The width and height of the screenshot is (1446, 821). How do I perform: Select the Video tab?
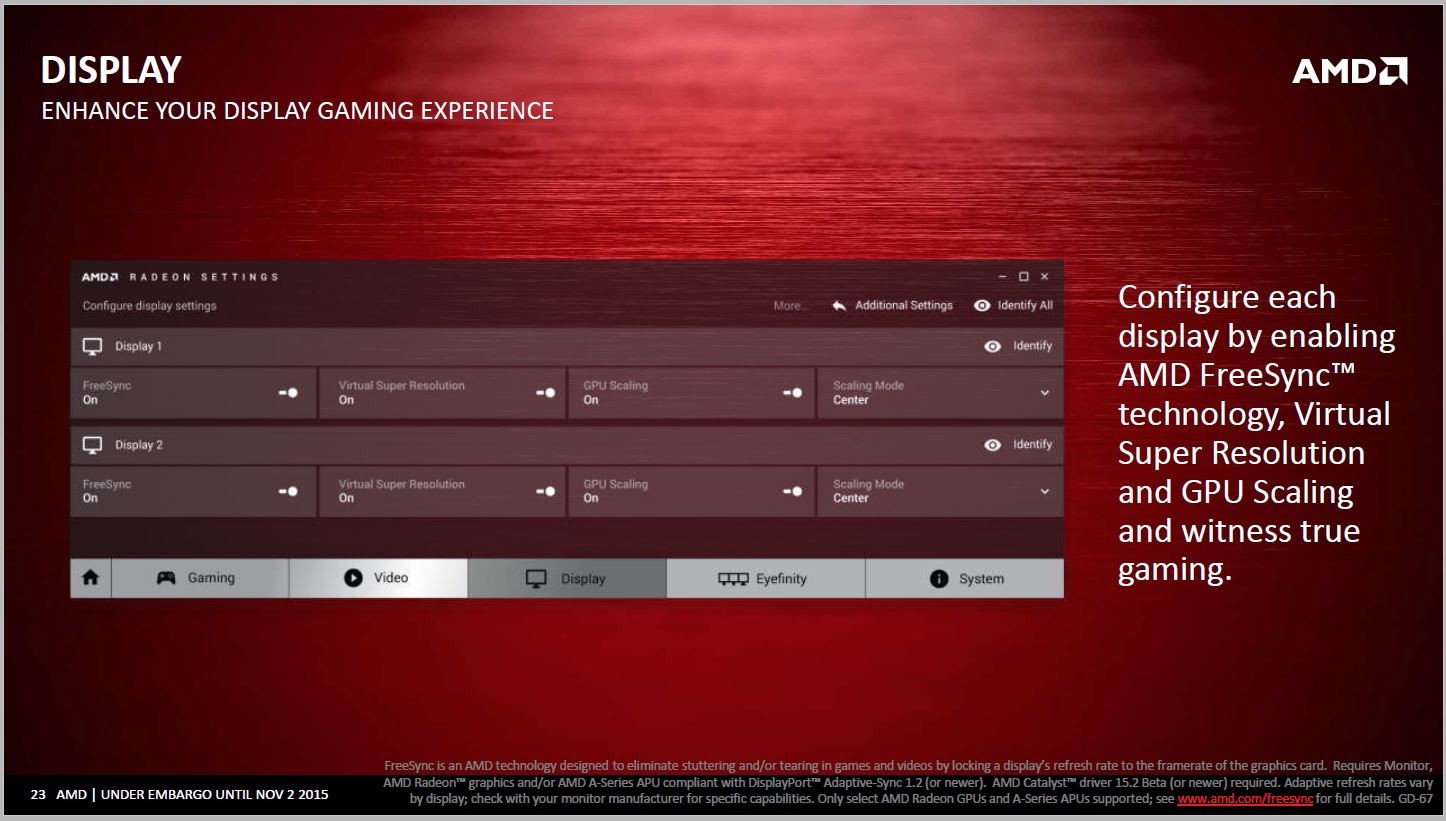[x=377, y=578]
